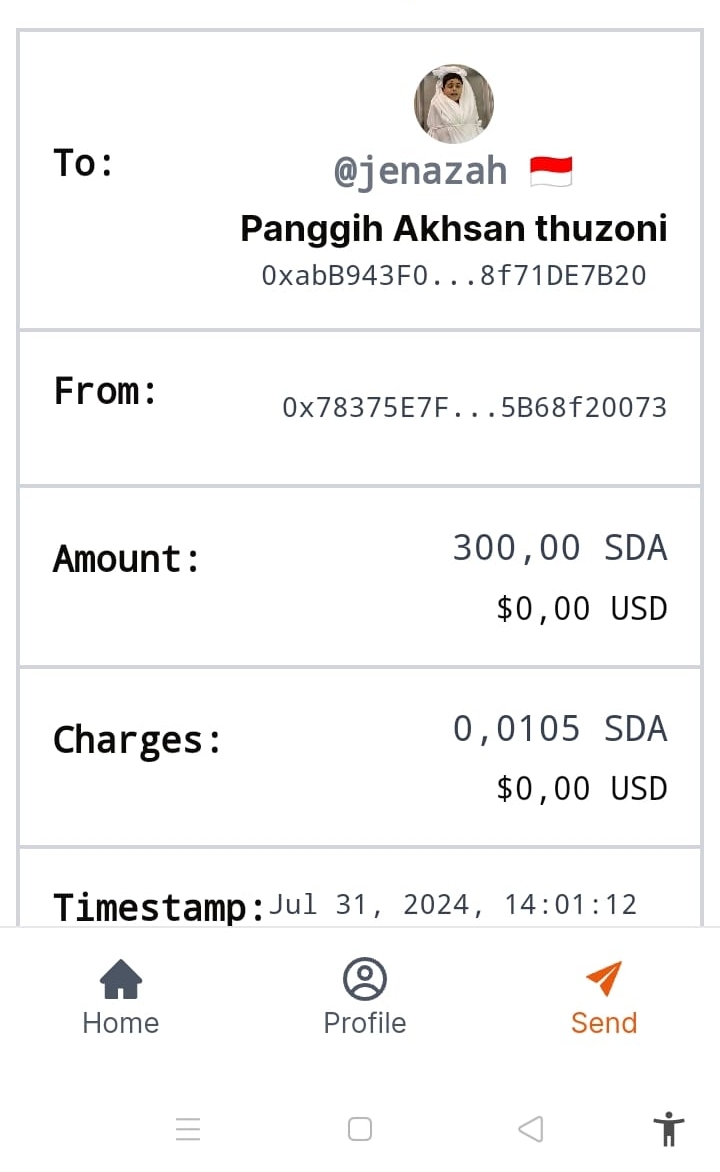Switch to the Profile tab label
720x1172 pixels.
(x=364, y=1023)
